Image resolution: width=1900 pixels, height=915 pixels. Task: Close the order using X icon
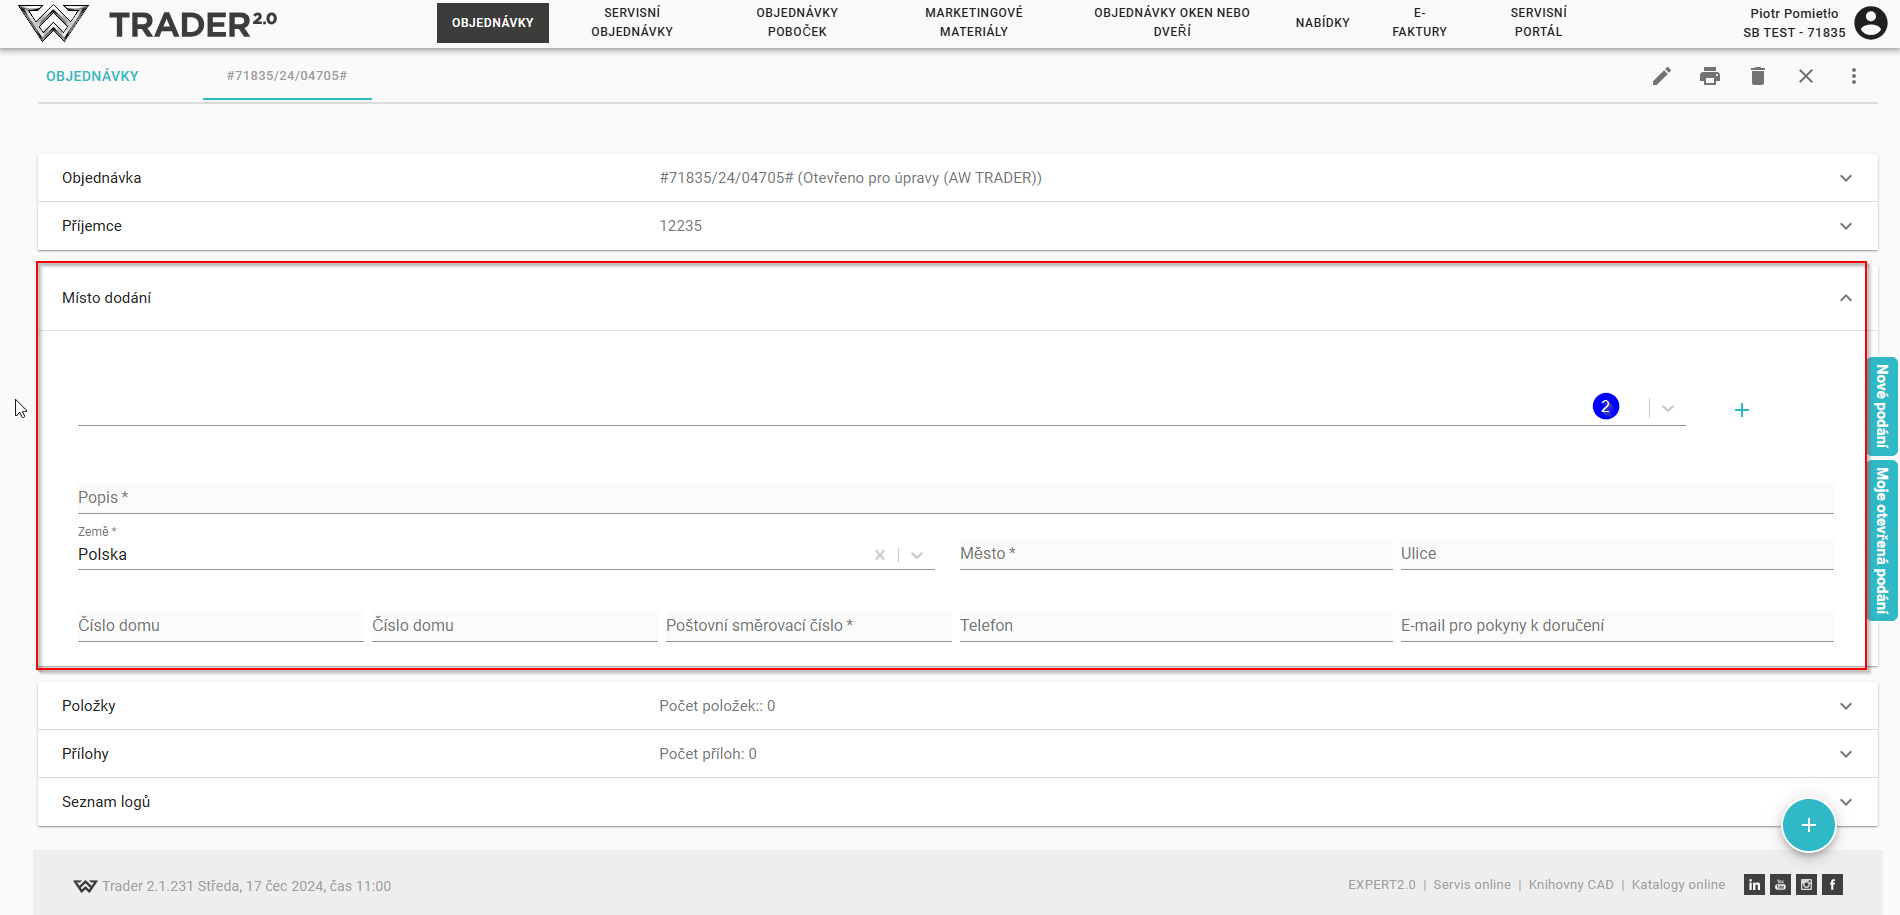[x=1805, y=76]
